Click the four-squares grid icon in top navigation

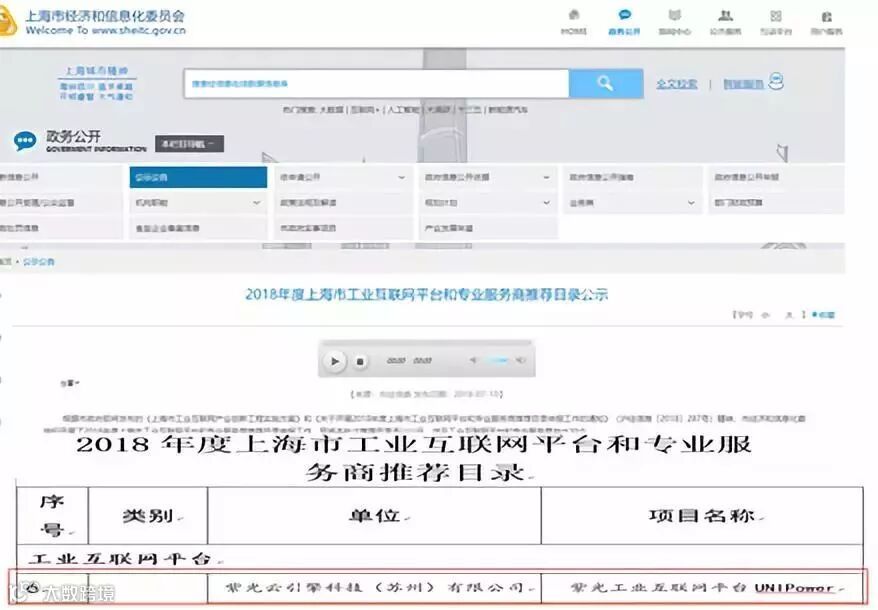click(776, 16)
